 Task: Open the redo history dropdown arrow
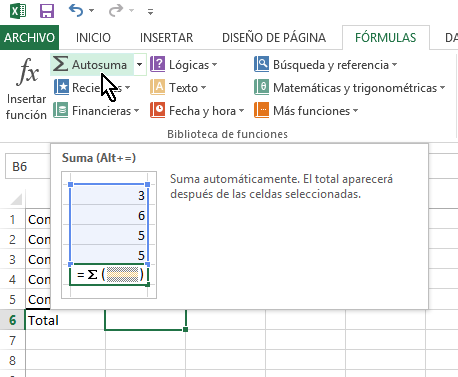[131, 11]
